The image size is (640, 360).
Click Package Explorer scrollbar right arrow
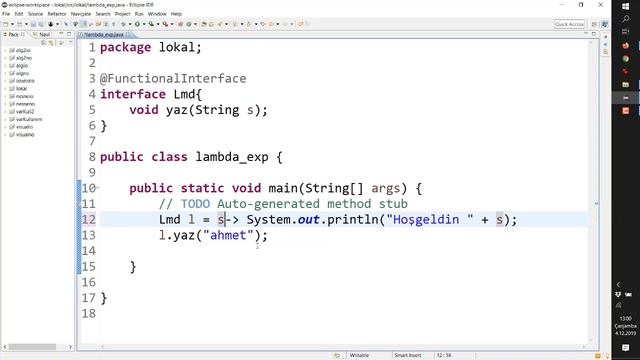coord(70,347)
